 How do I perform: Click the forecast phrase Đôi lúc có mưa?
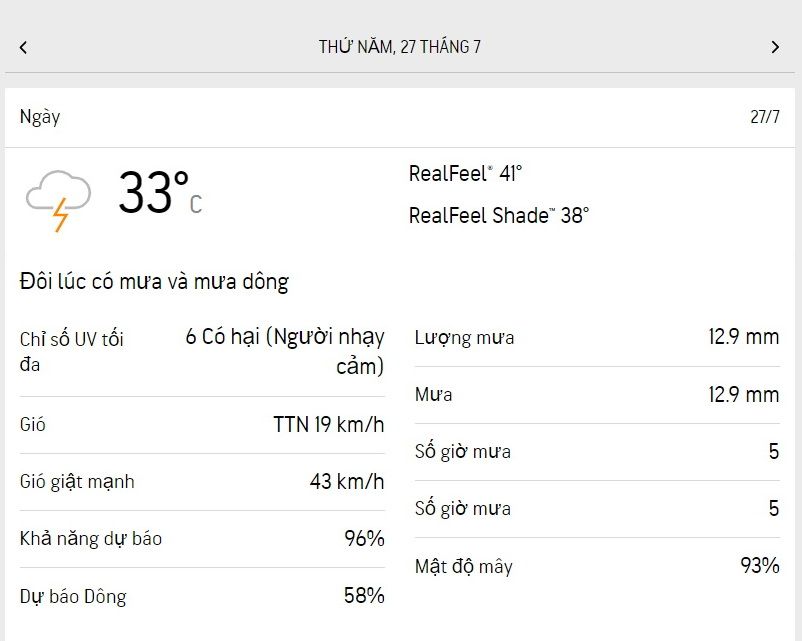(x=91, y=282)
